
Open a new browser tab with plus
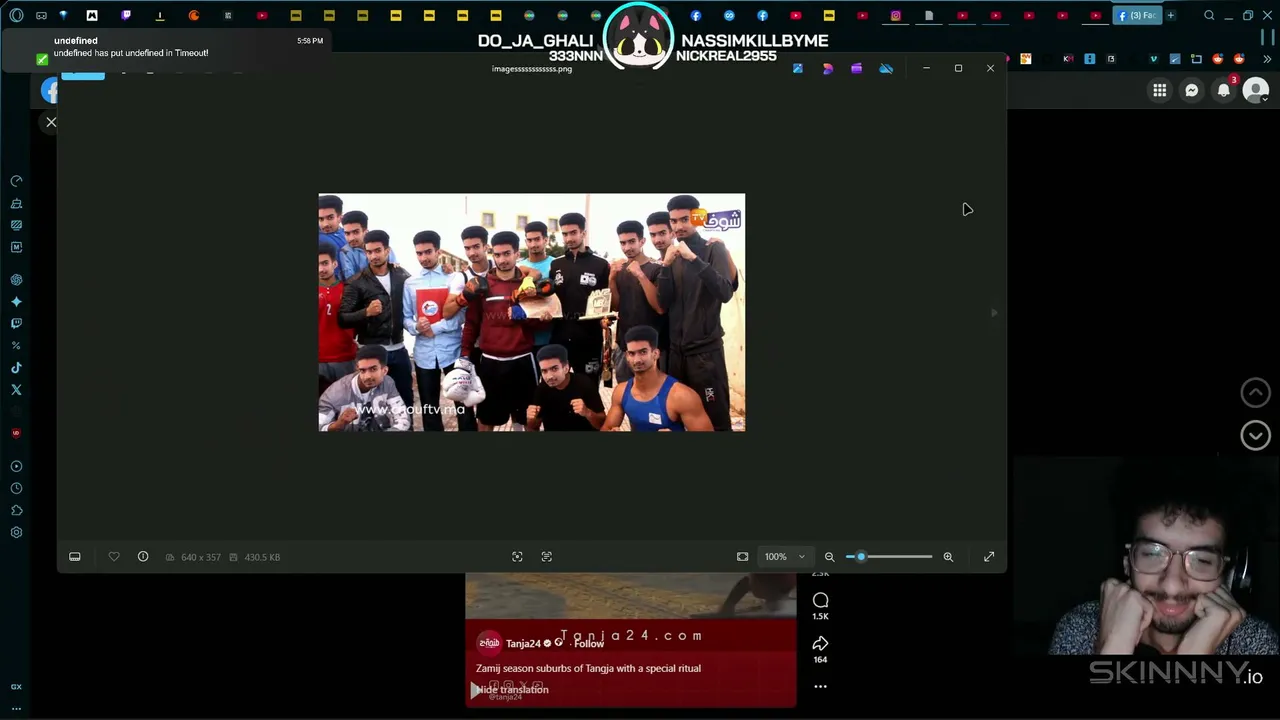click(x=1170, y=15)
